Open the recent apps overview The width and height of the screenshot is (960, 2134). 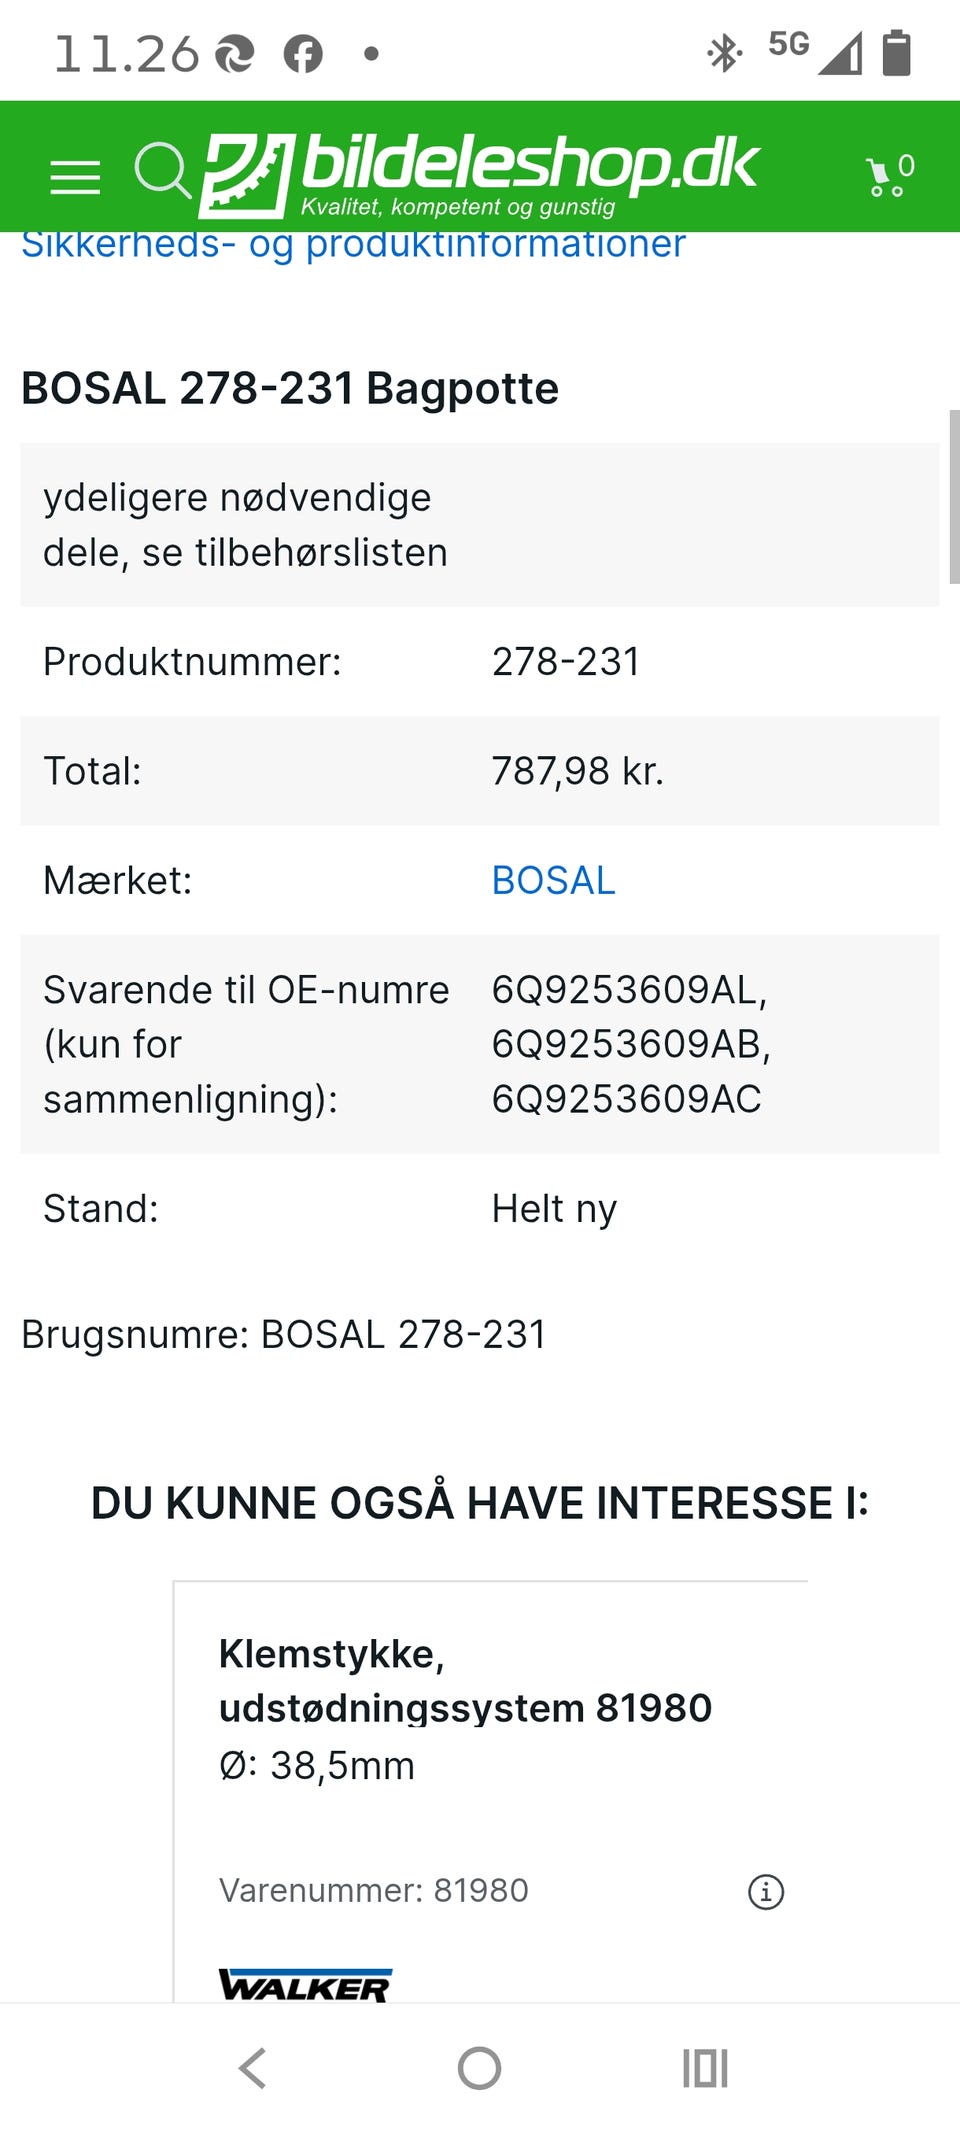coord(705,2068)
